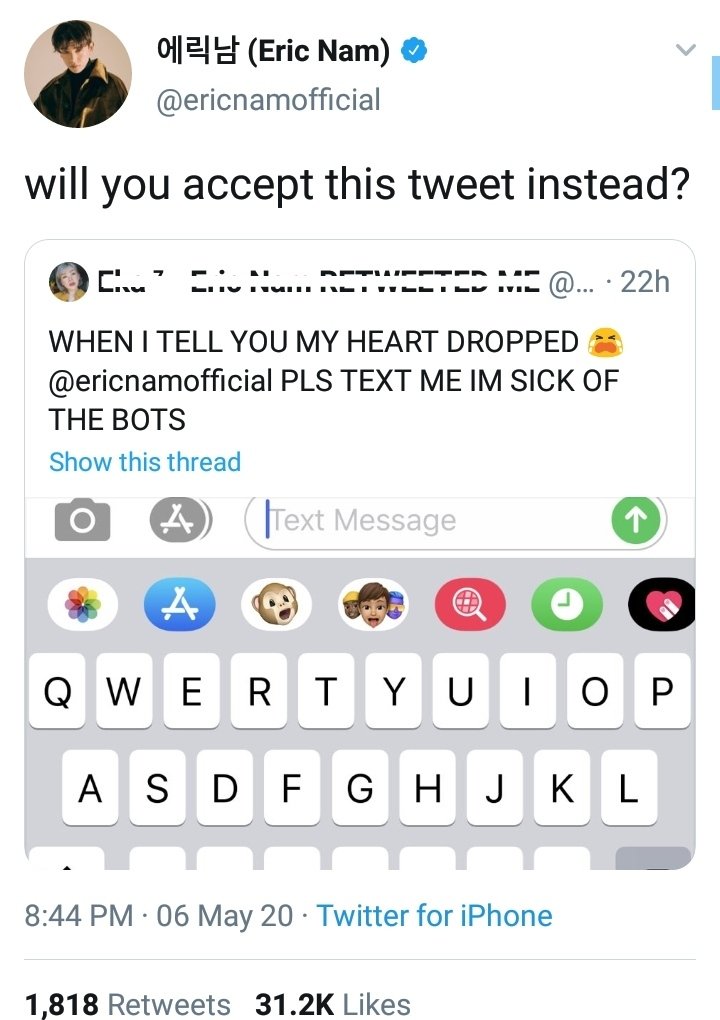This screenshot has width=720, height=1020.
Task: Open the monkey Animoji icon
Action: 276,605
